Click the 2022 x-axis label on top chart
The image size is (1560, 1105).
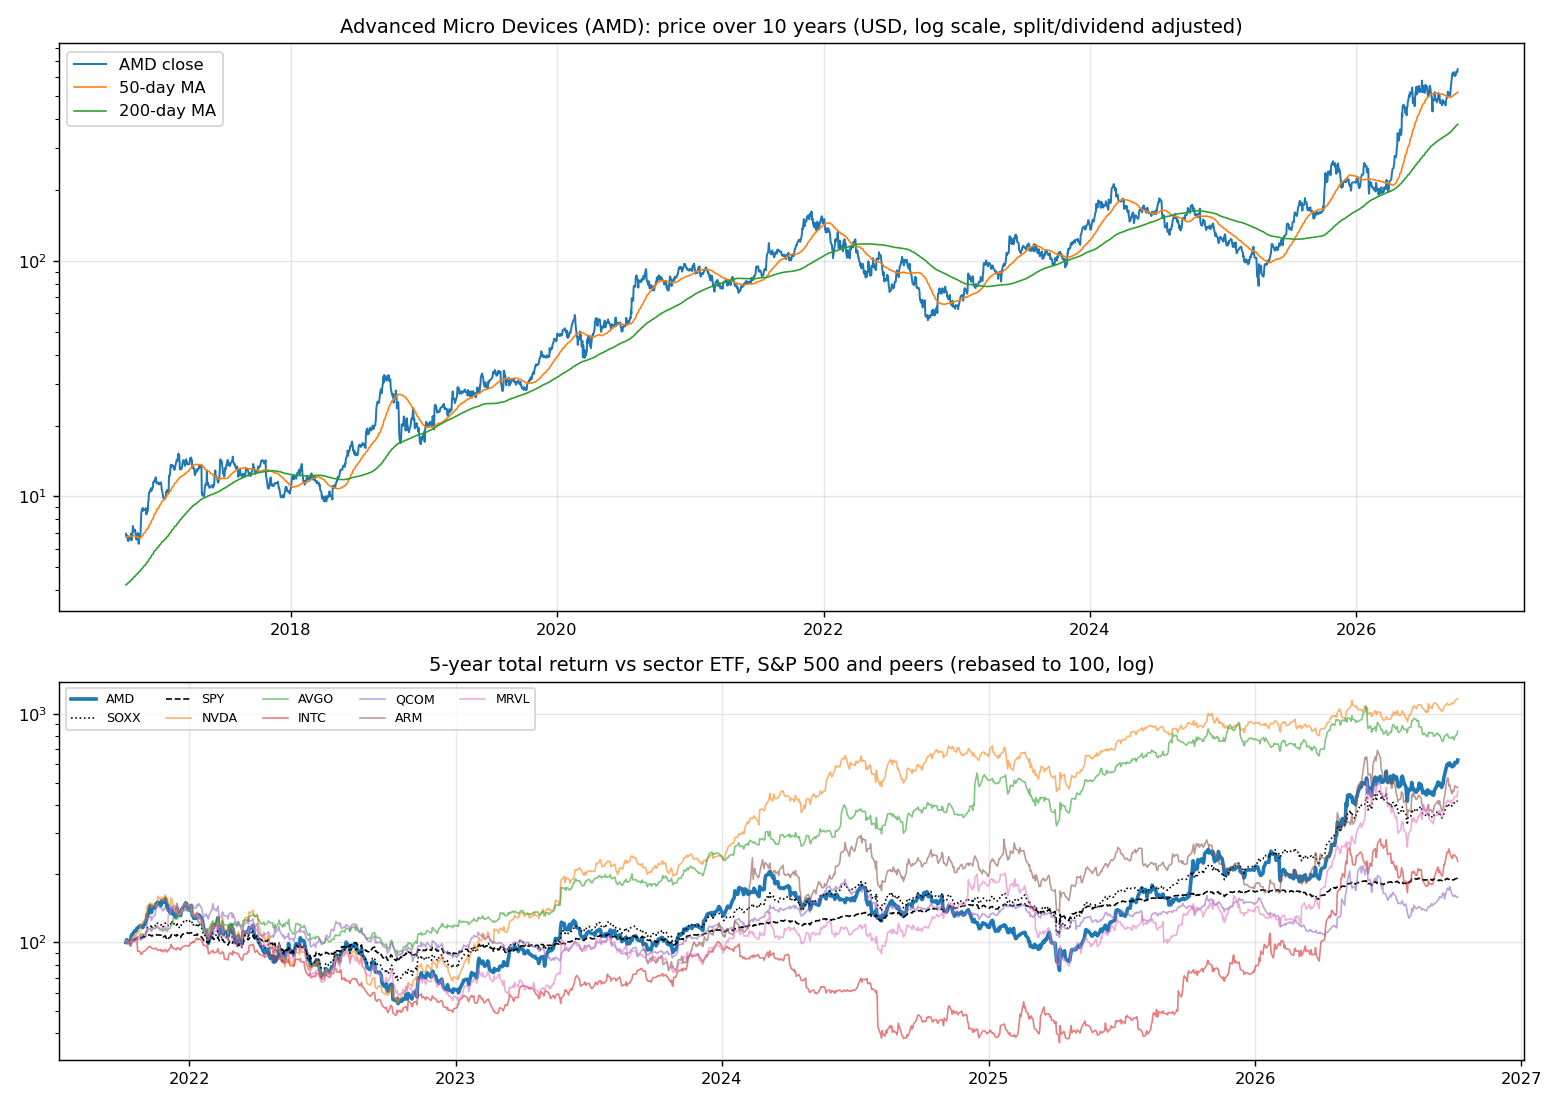coord(824,629)
